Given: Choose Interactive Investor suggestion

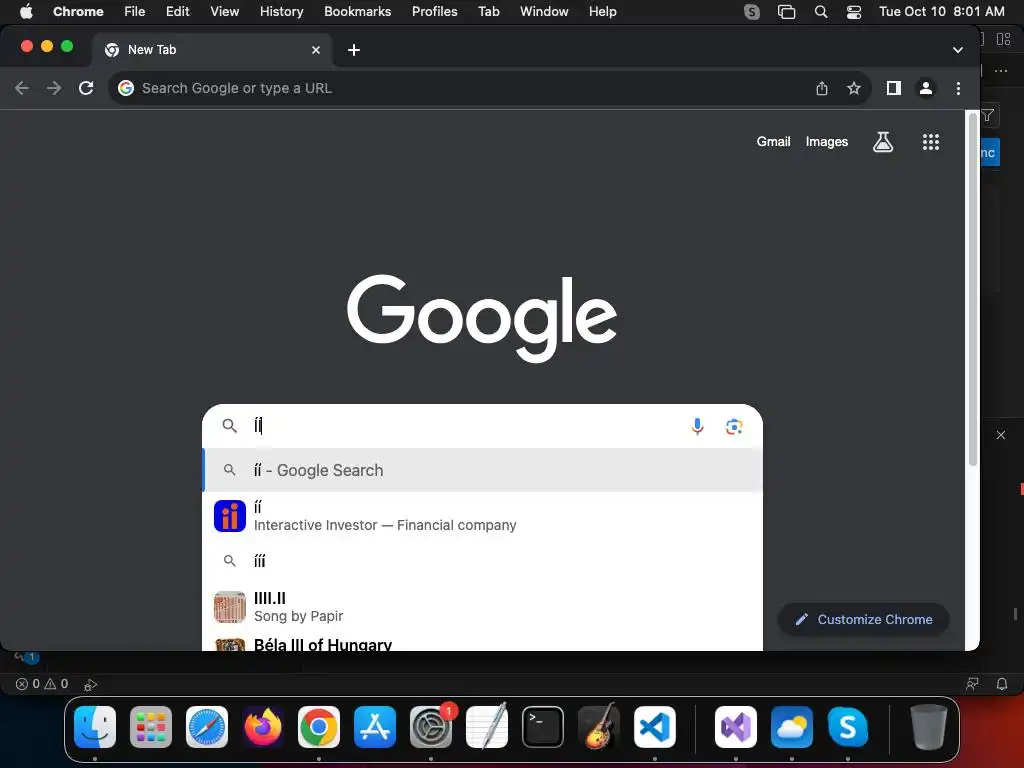Looking at the screenshot, I should (x=483, y=516).
